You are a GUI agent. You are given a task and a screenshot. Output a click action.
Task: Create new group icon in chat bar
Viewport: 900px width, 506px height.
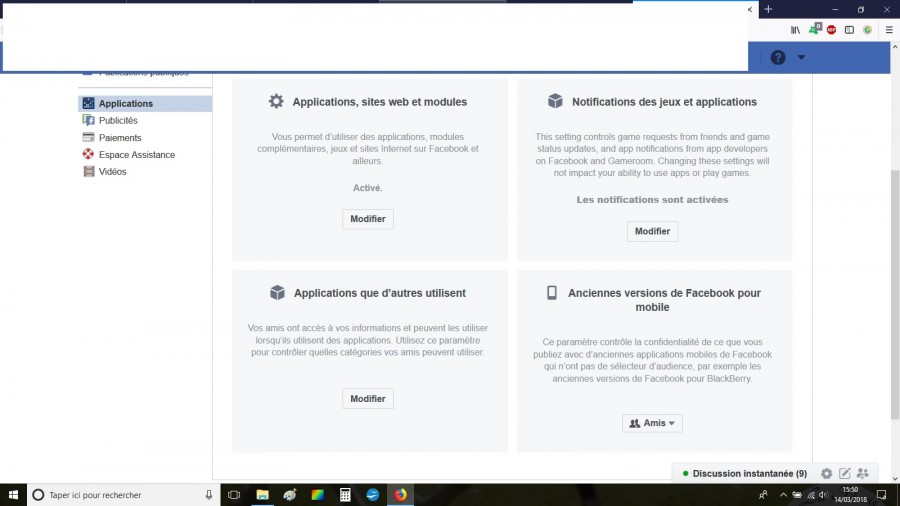(x=862, y=473)
